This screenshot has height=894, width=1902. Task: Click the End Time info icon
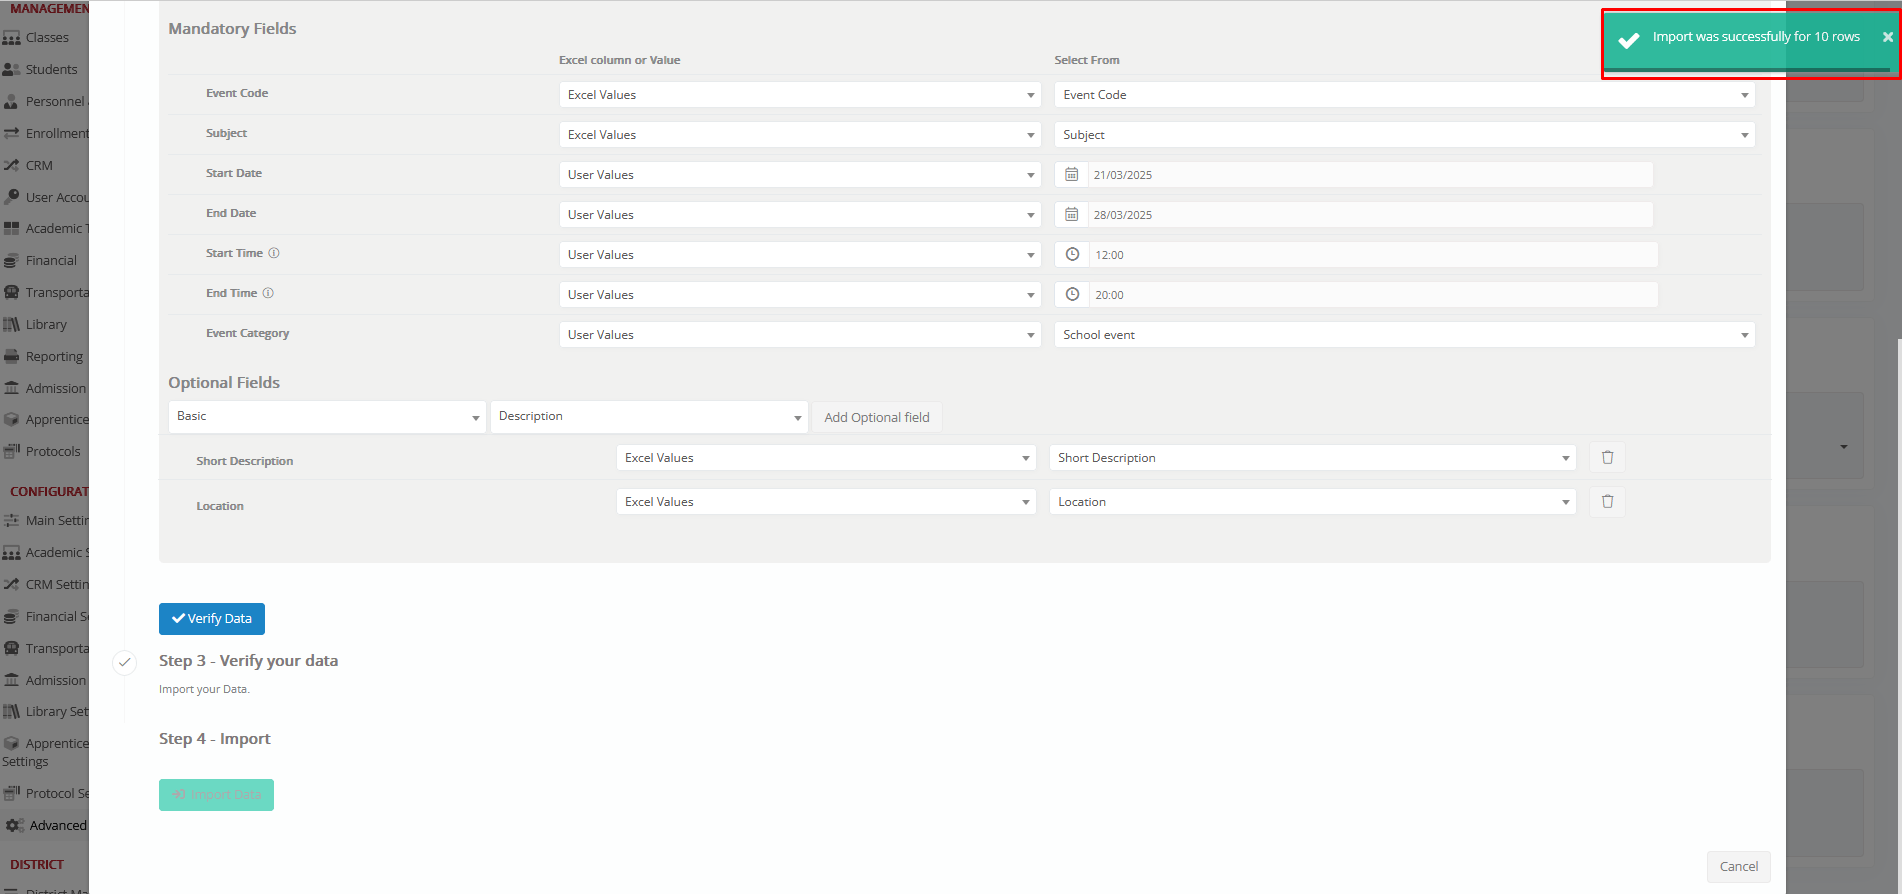[268, 294]
